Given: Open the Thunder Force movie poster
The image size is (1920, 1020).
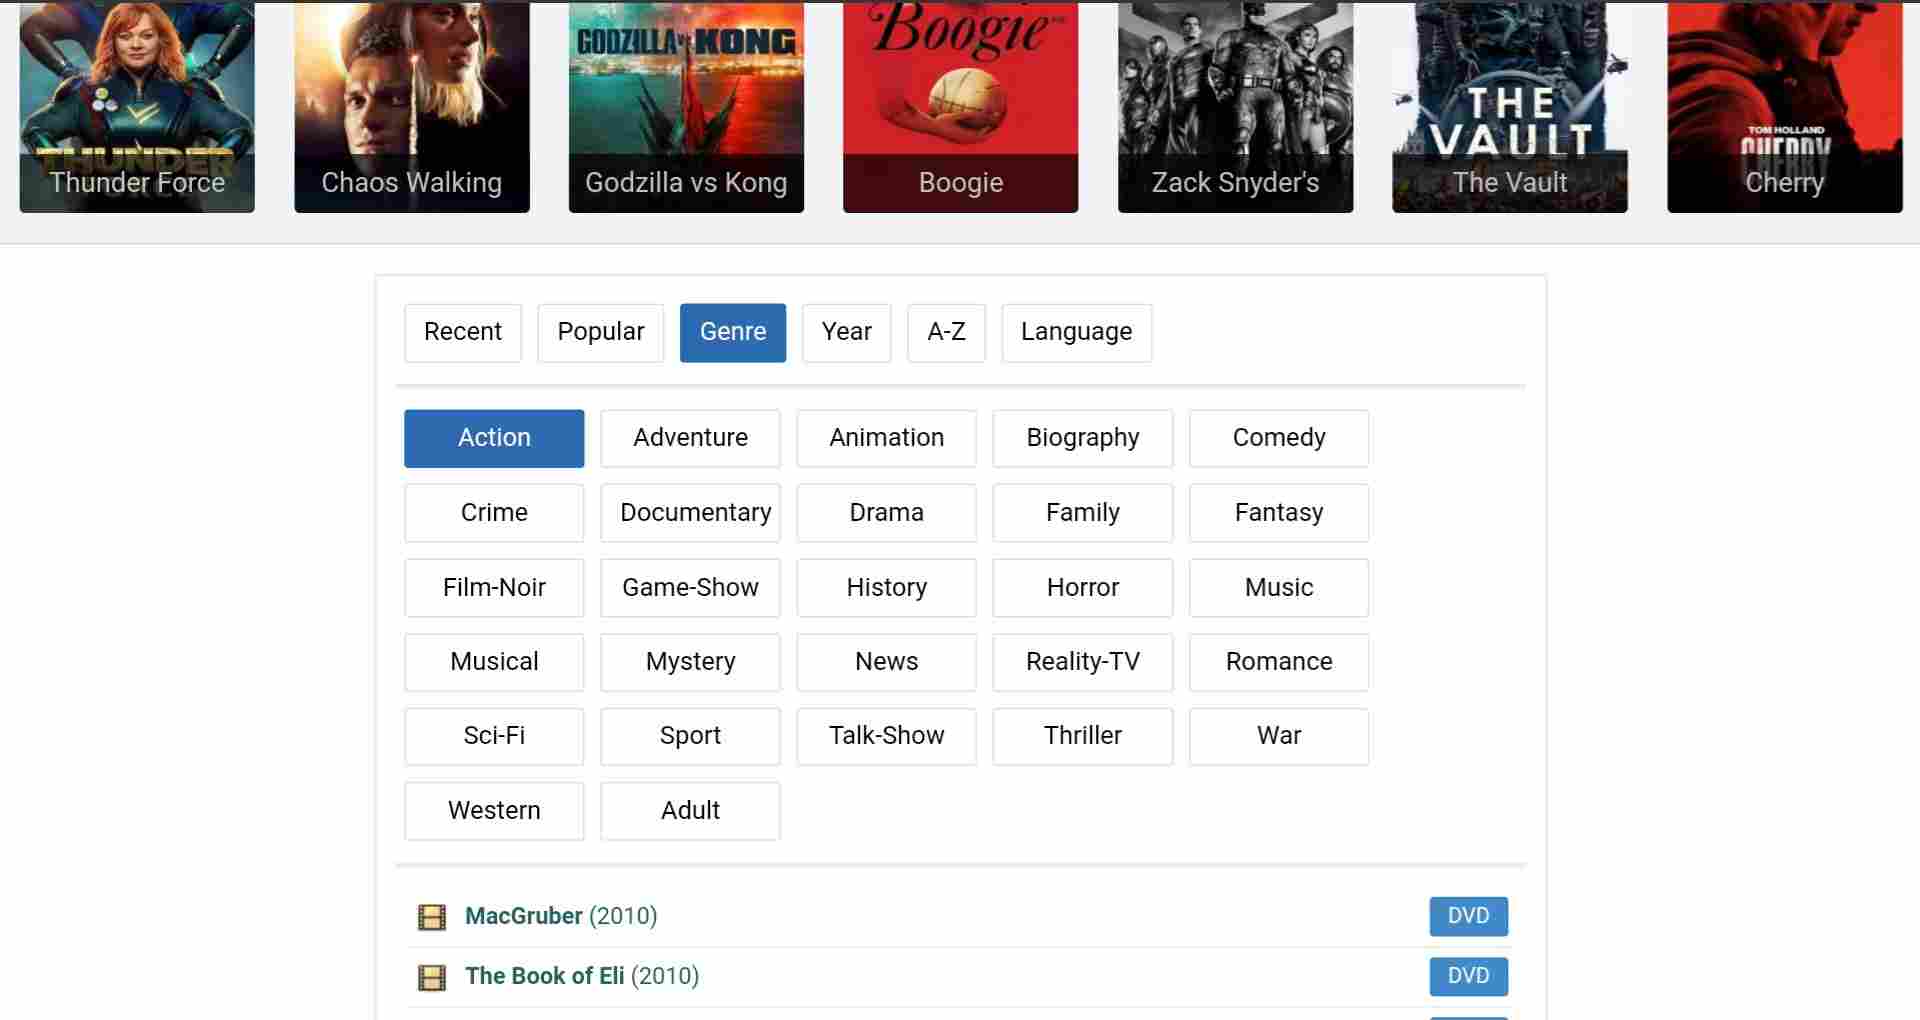Looking at the screenshot, I should coord(137,106).
